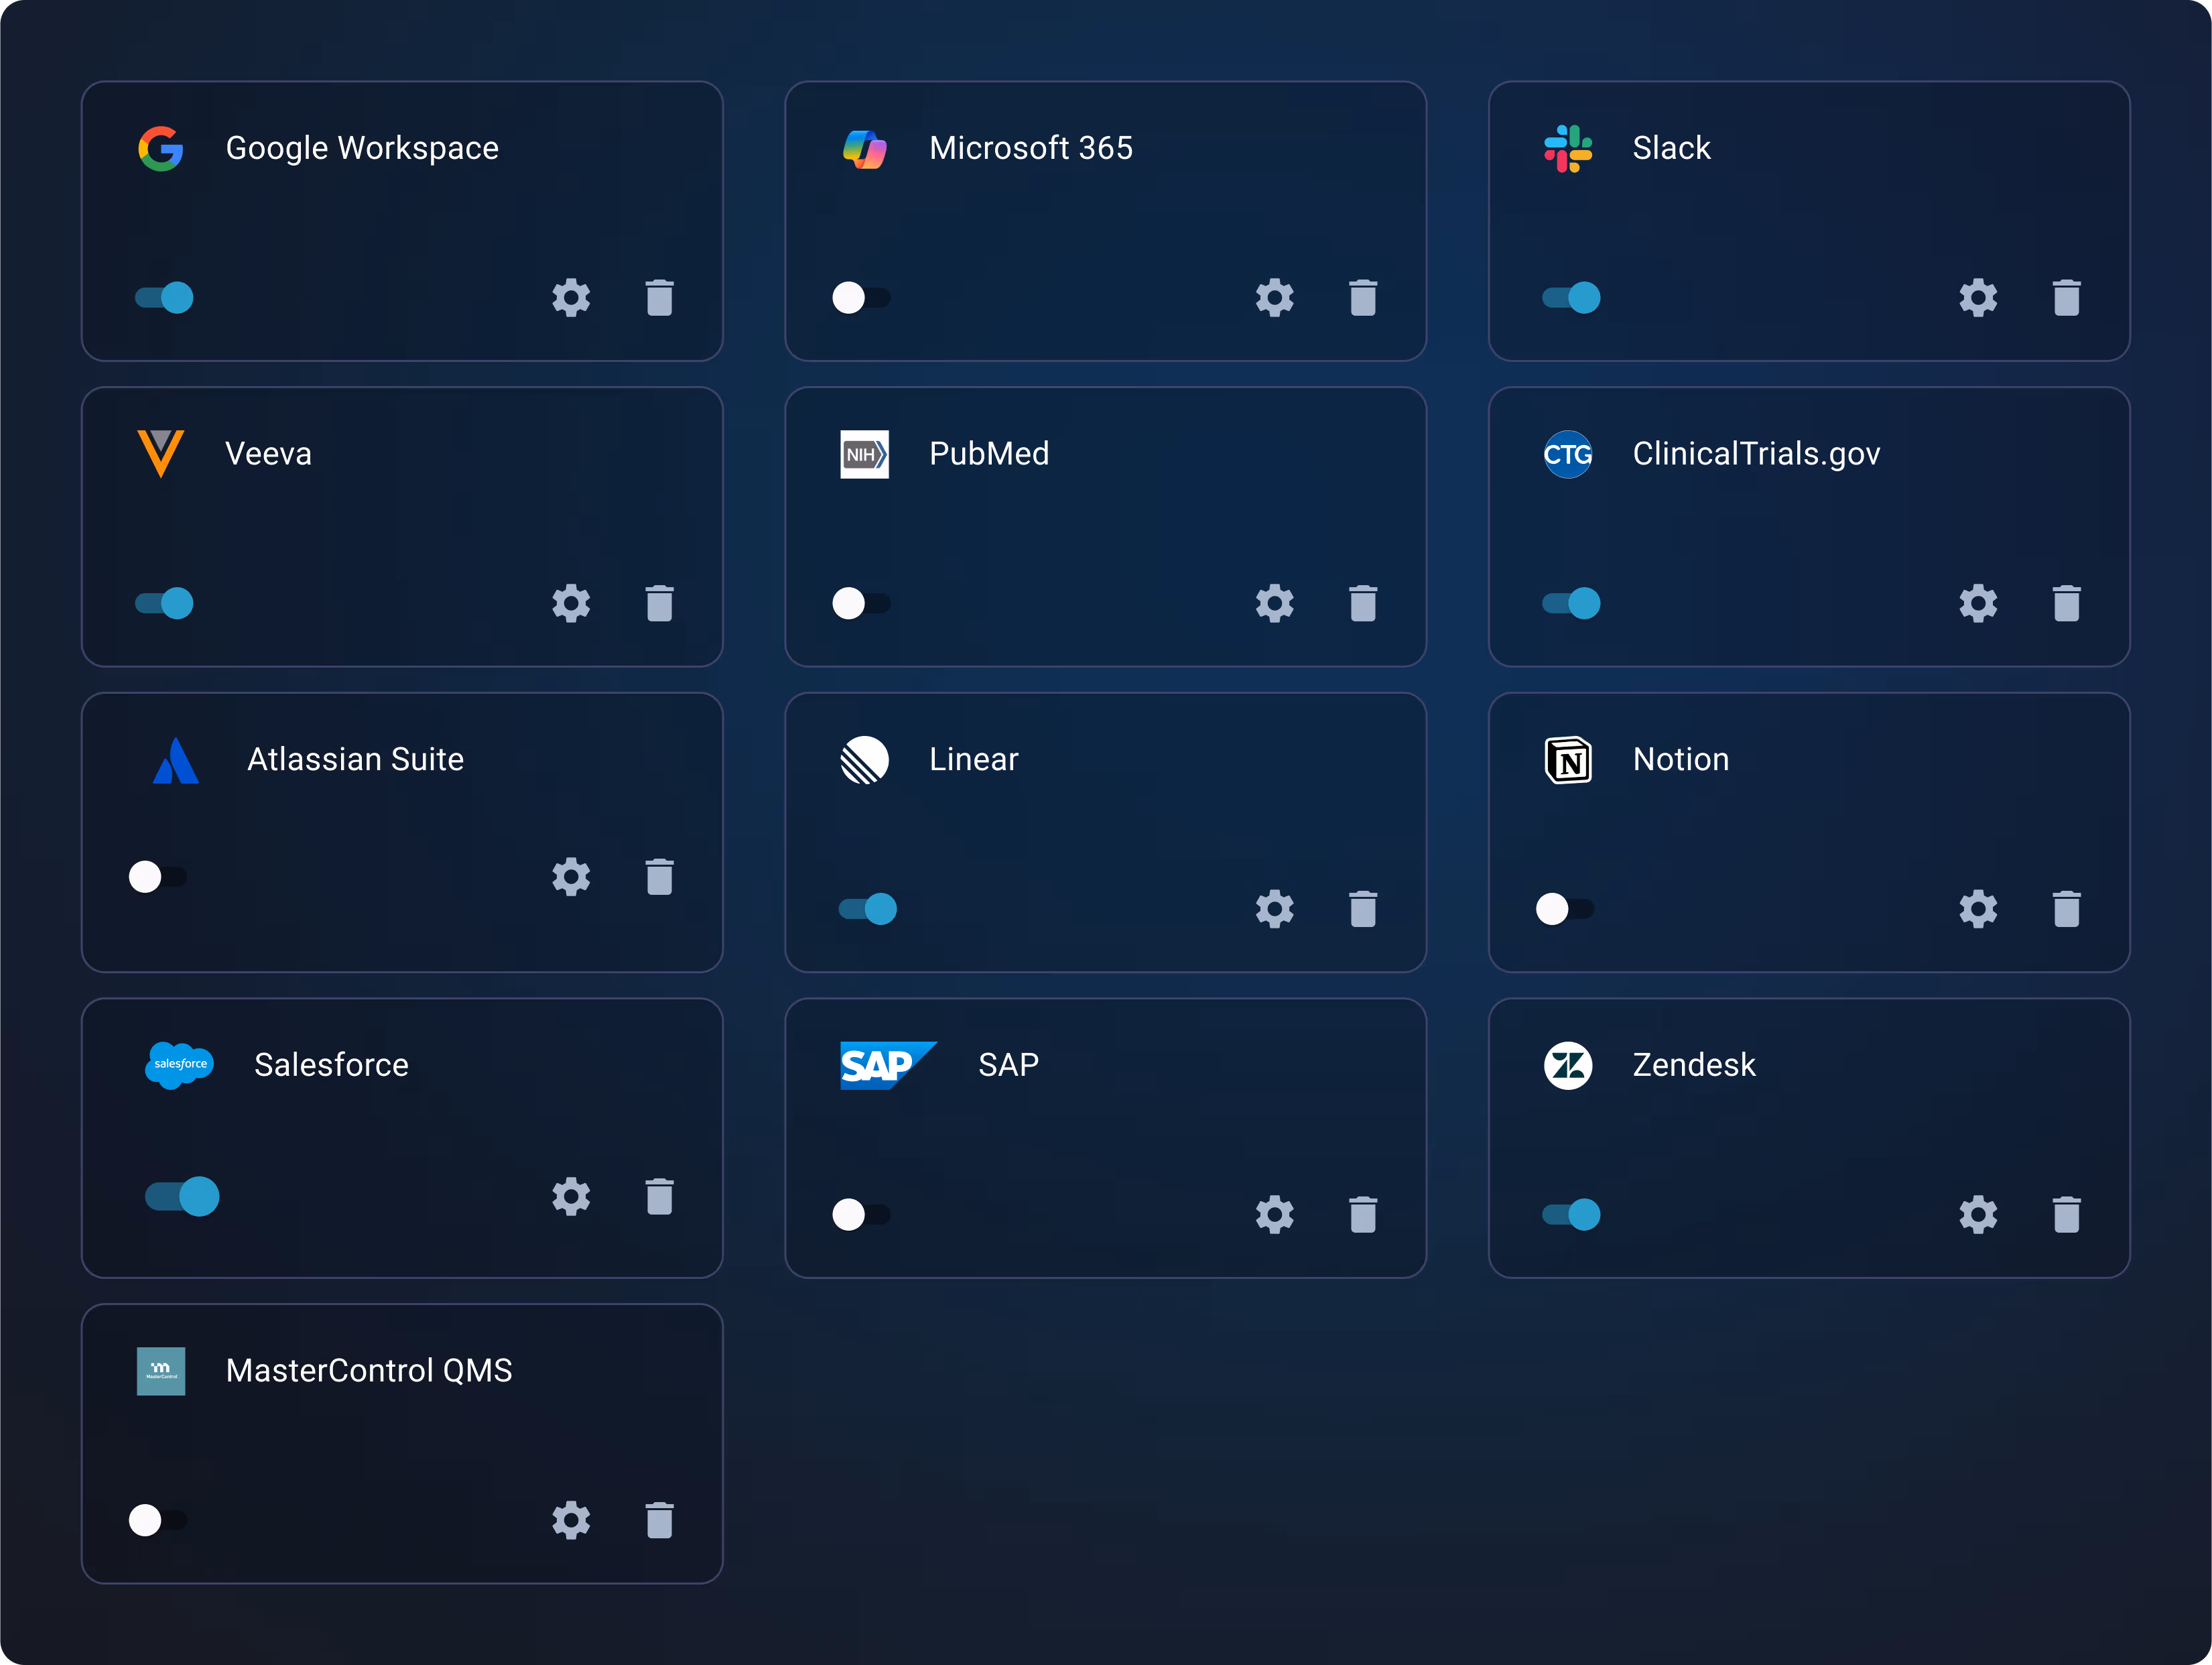Open Linear settings gear
The width and height of the screenshot is (2212, 1665).
1275,909
